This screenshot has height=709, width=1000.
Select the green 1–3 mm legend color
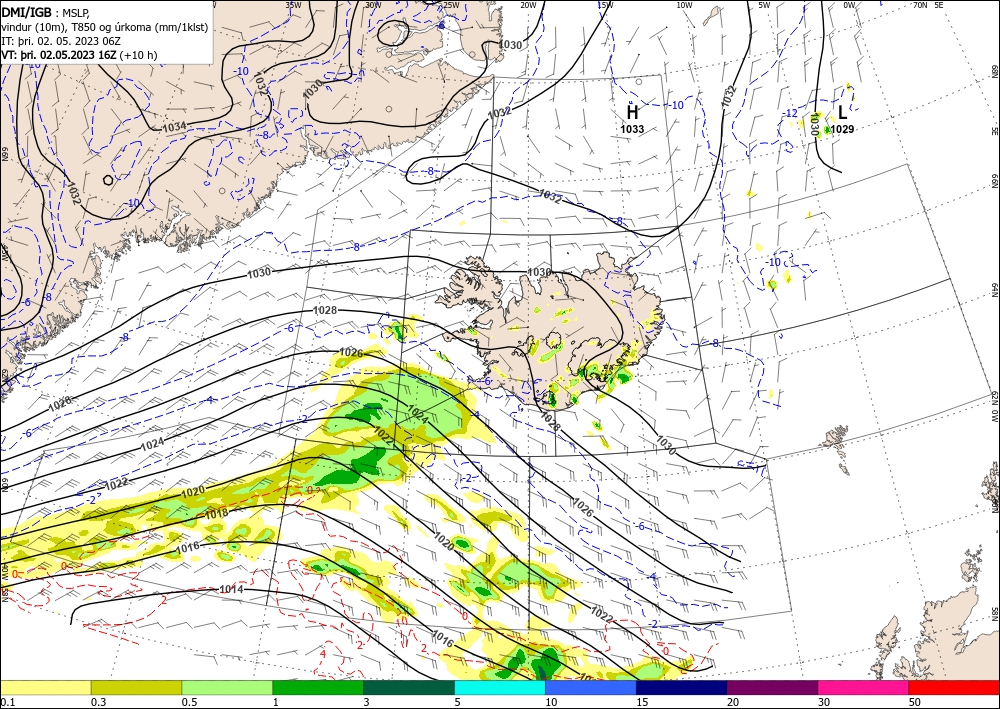click(318, 687)
